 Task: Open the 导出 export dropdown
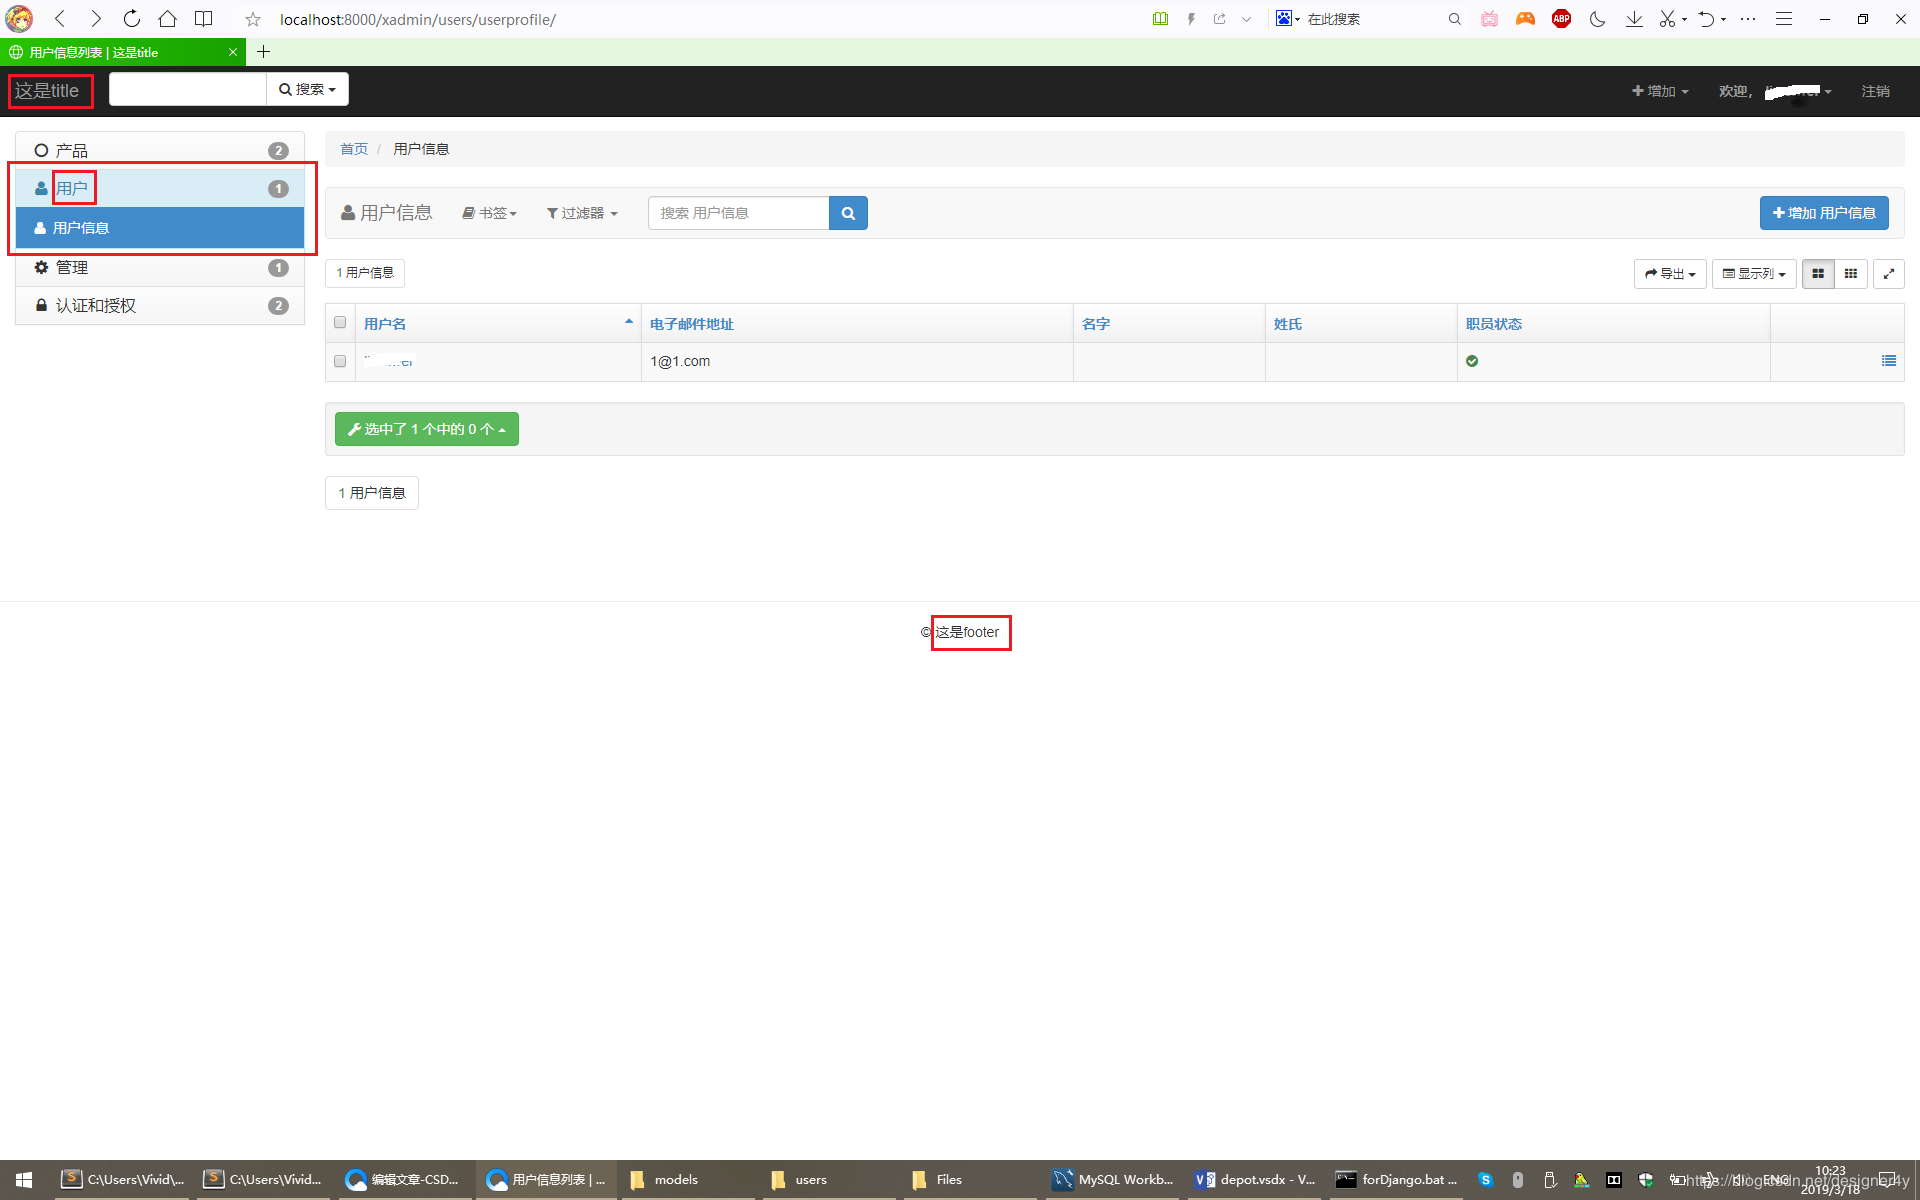[x=1670, y=273]
